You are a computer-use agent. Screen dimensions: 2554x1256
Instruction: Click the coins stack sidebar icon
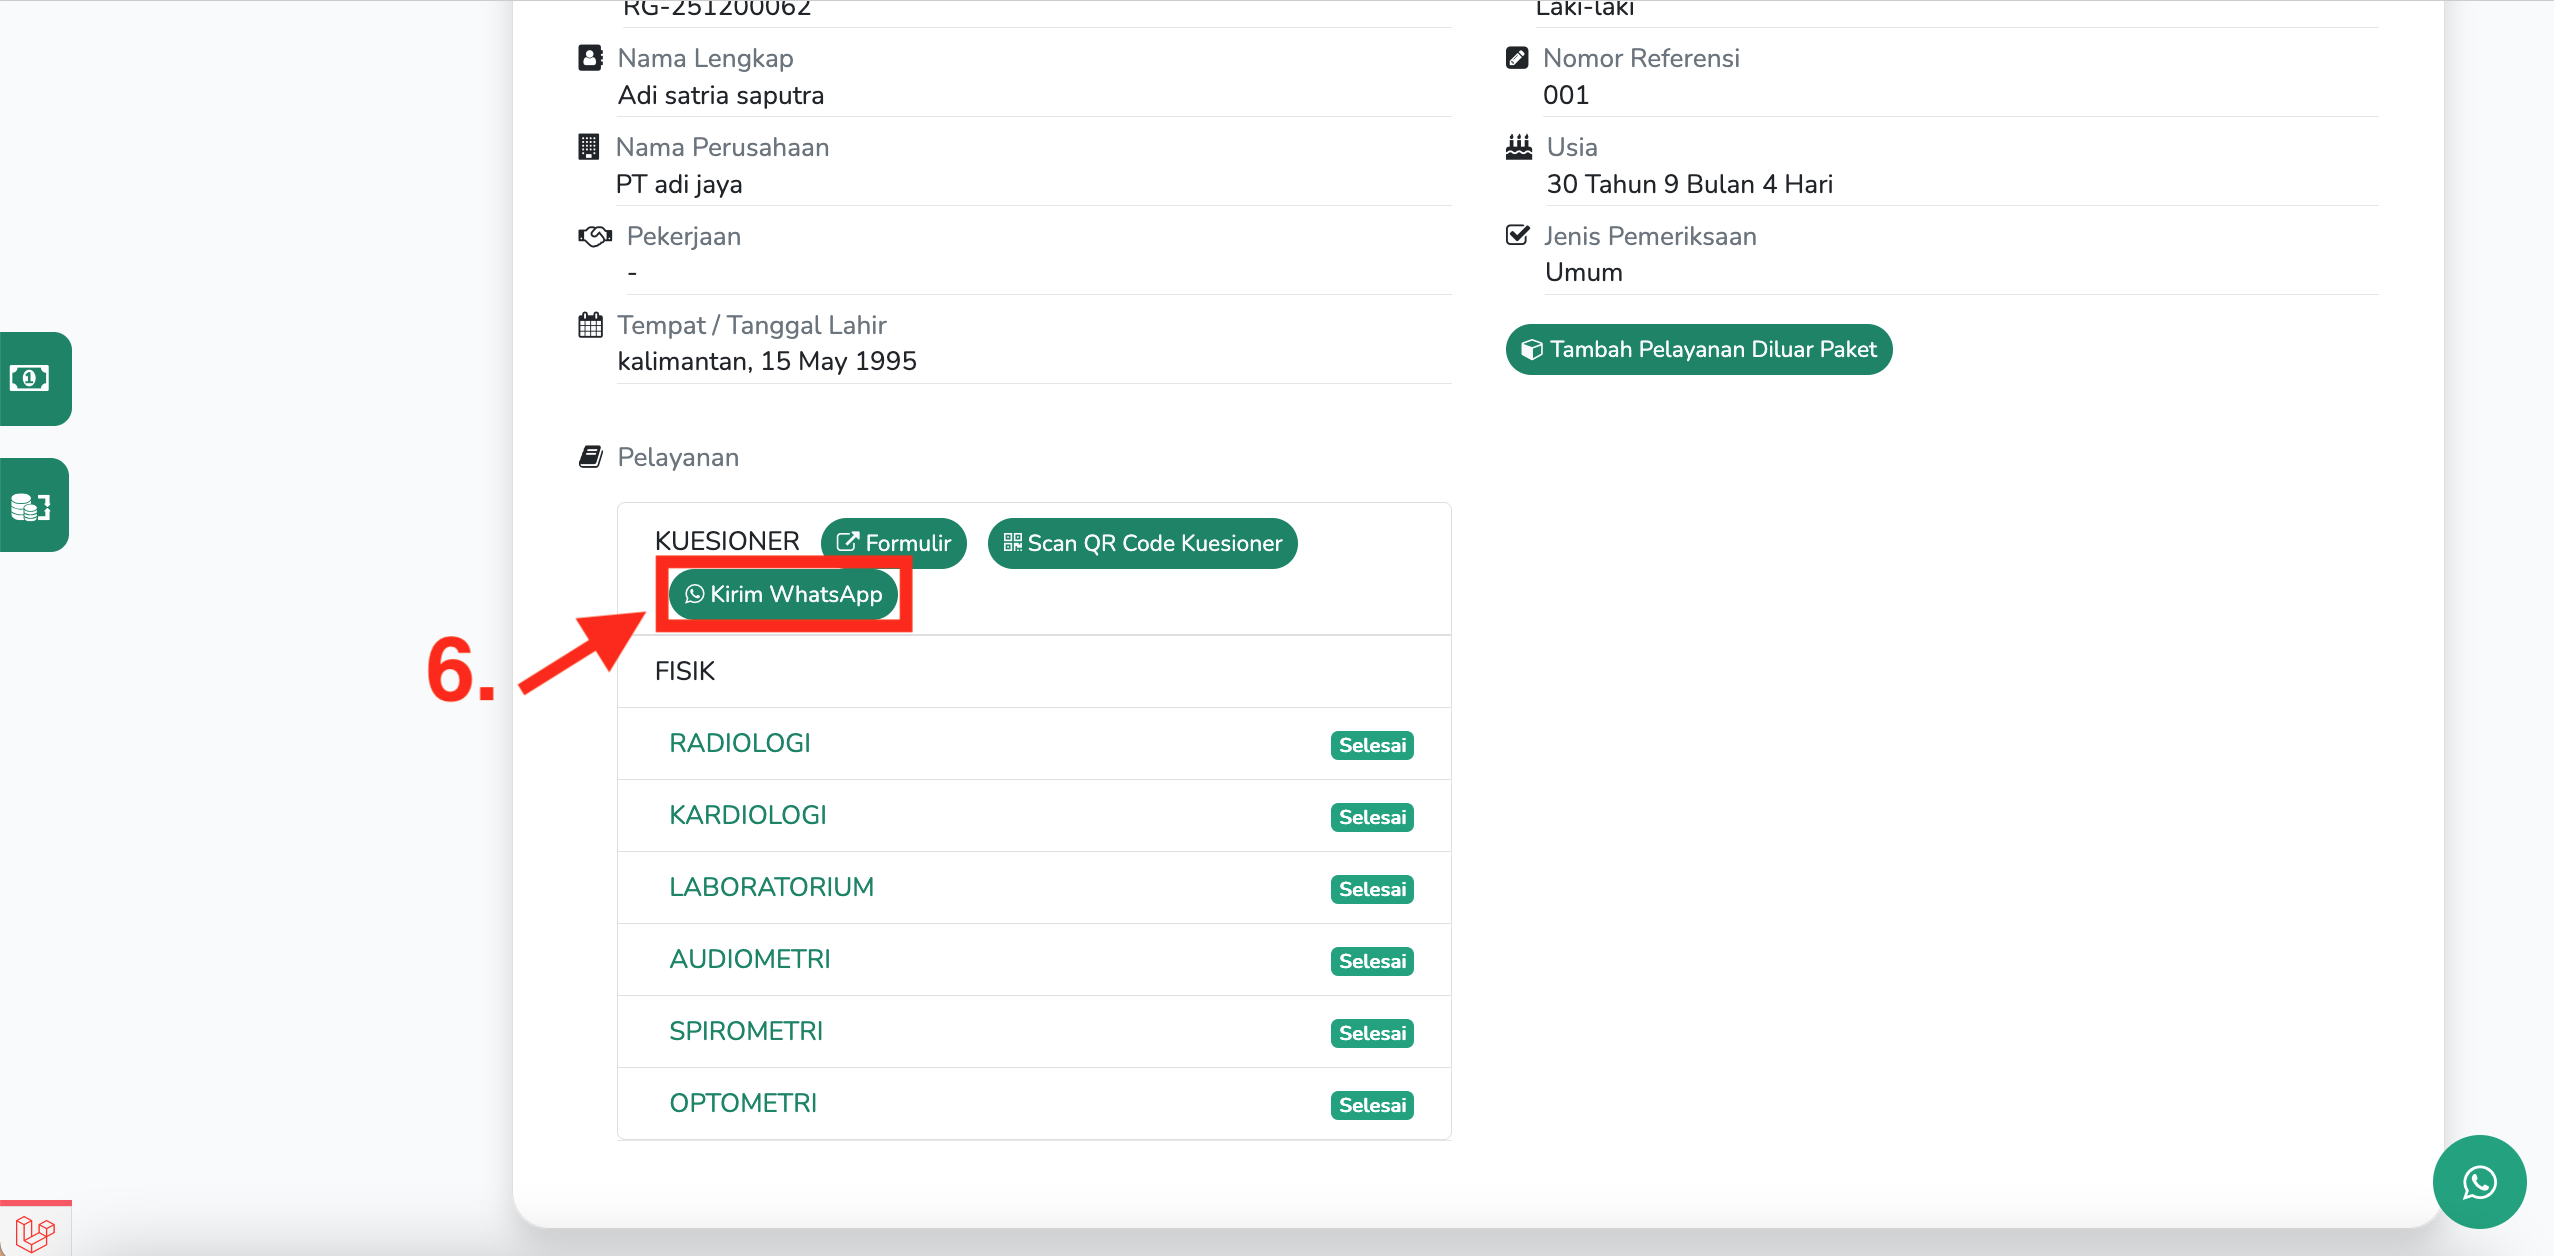click(30, 506)
